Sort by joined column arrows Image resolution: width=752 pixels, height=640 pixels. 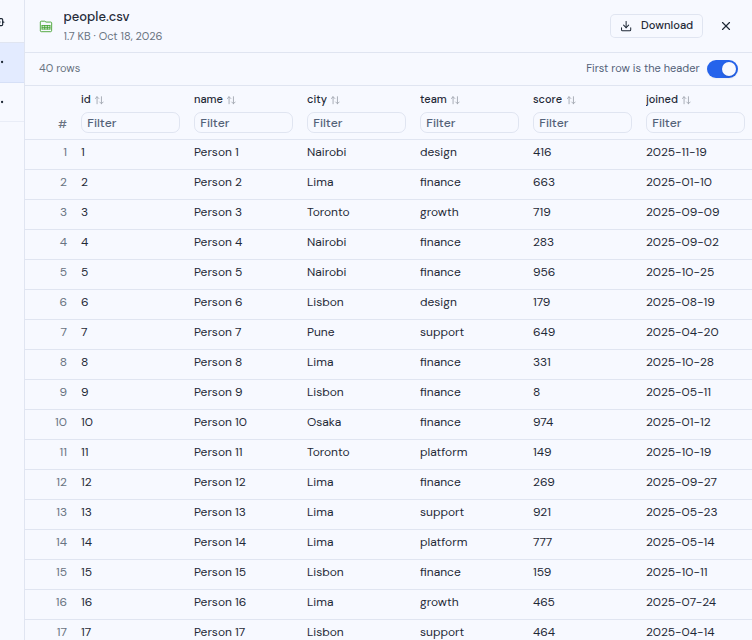[x=686, y=100]
